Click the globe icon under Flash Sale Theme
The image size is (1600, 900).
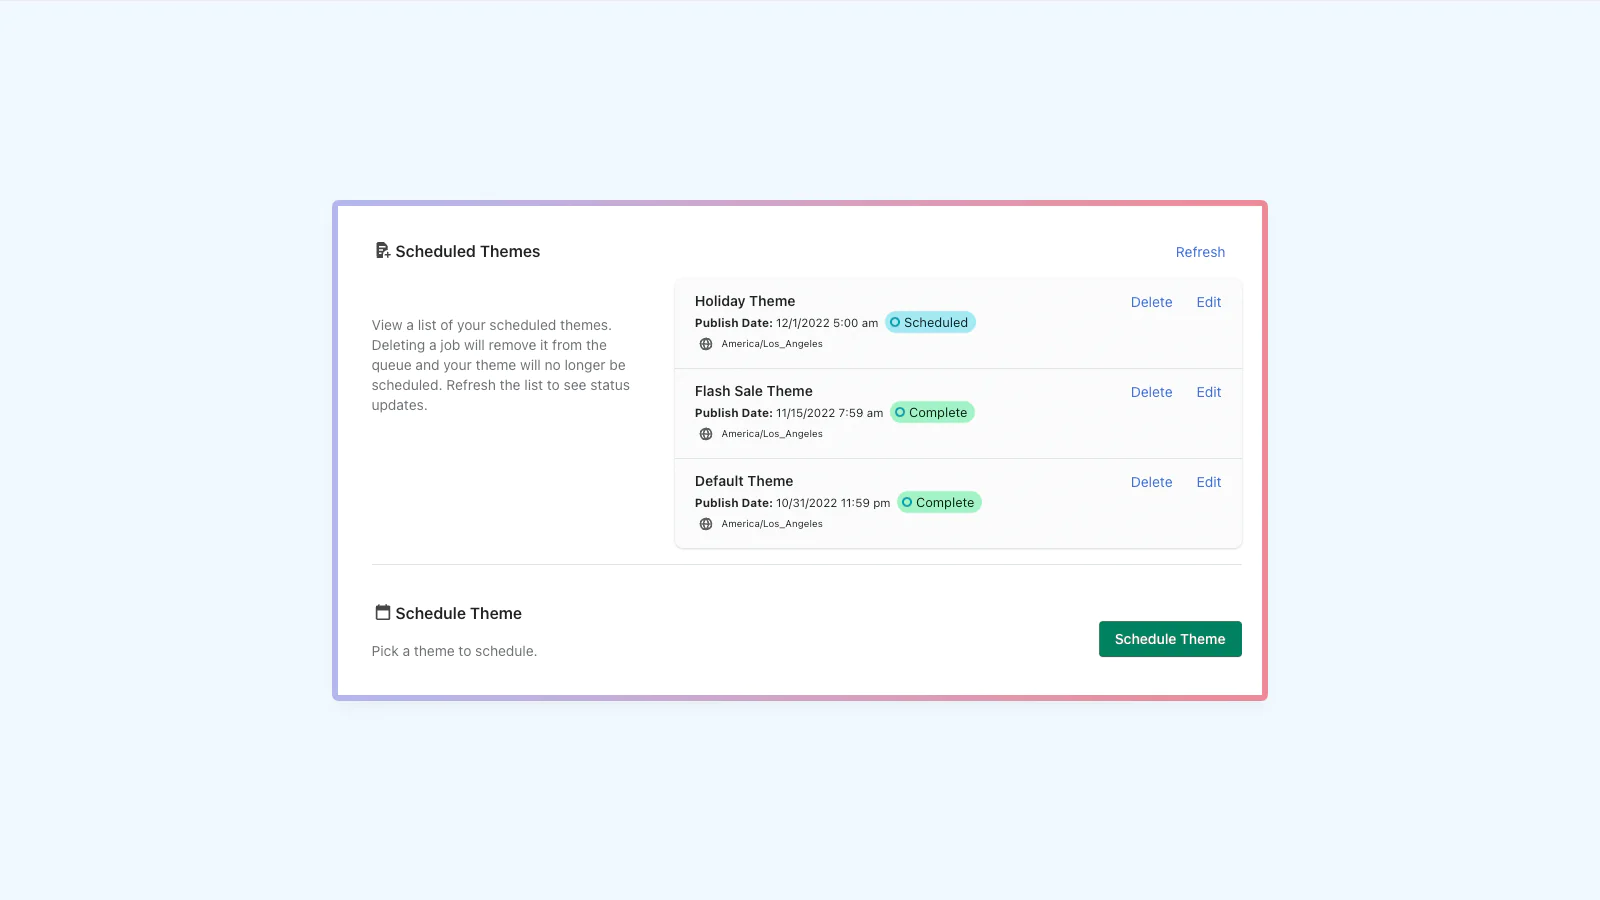click(706, 434)
